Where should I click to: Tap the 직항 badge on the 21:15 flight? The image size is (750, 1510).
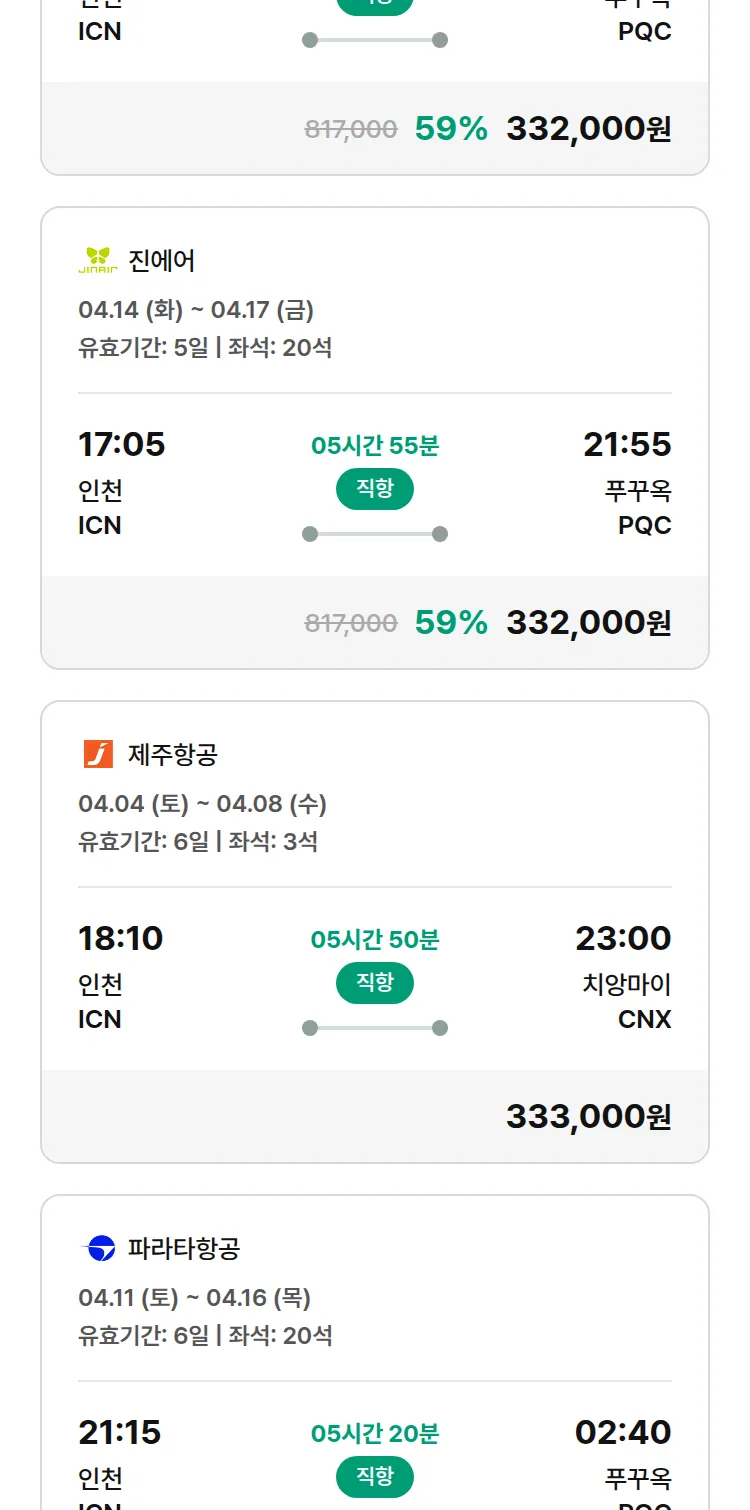click(375, 1477)
